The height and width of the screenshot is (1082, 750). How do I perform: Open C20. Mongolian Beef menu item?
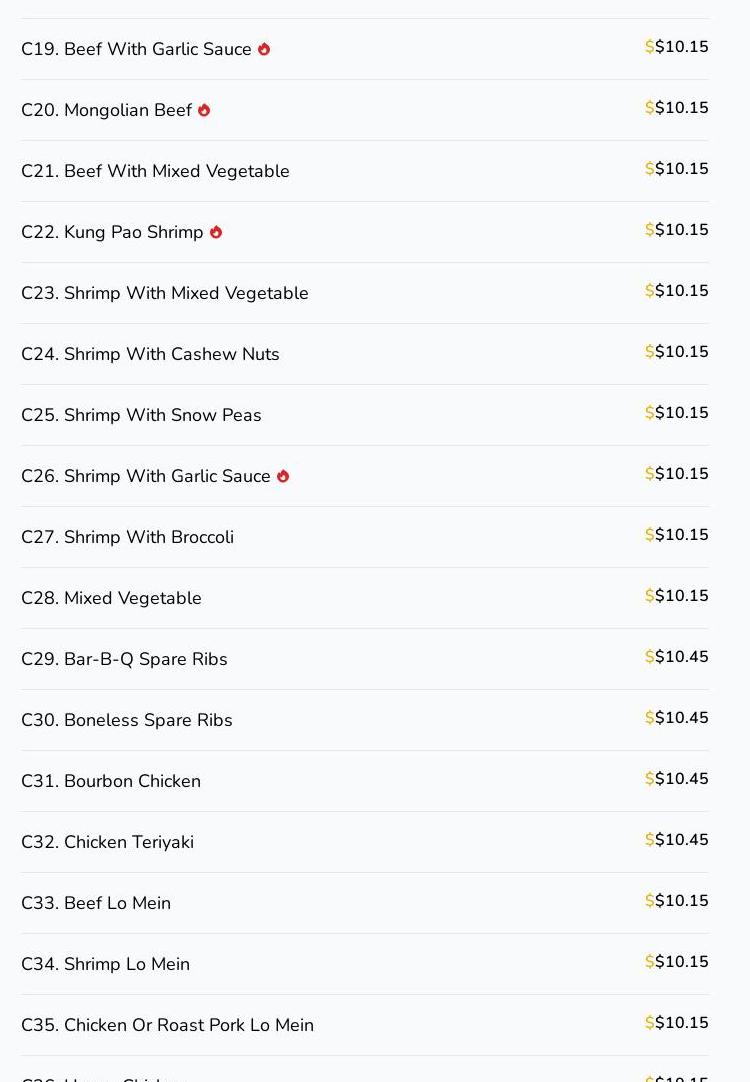(106, 110)
